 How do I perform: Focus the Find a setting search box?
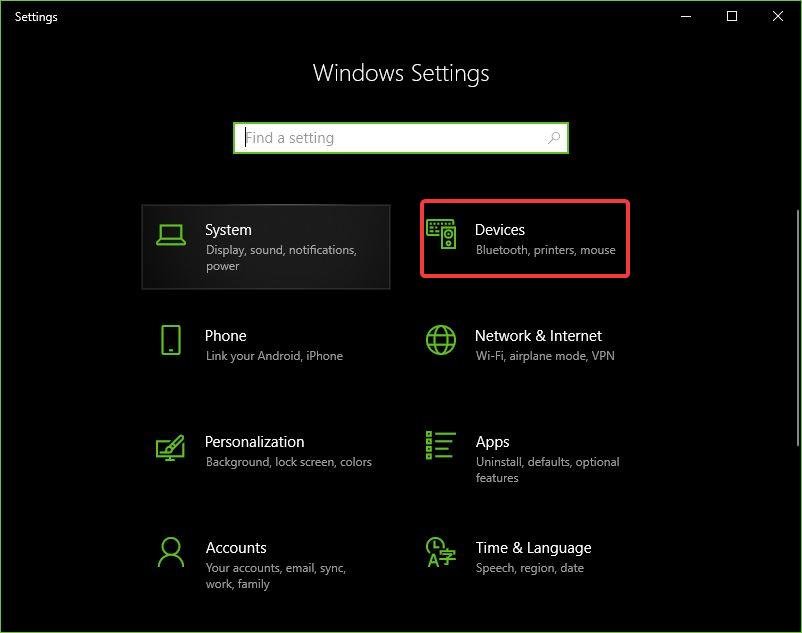(390, 138)
